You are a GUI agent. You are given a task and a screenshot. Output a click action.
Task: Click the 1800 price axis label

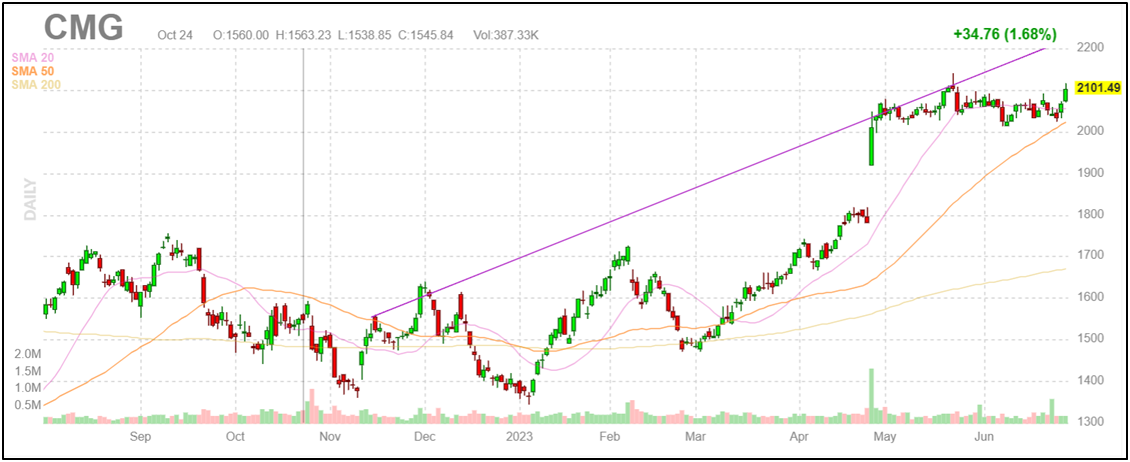tap(1090, 214)
